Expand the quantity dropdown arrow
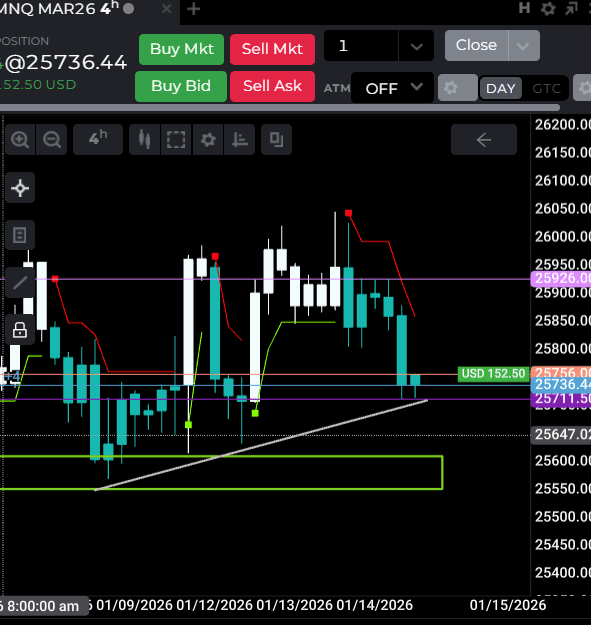591x625 pixels. (x=416, y=46)
